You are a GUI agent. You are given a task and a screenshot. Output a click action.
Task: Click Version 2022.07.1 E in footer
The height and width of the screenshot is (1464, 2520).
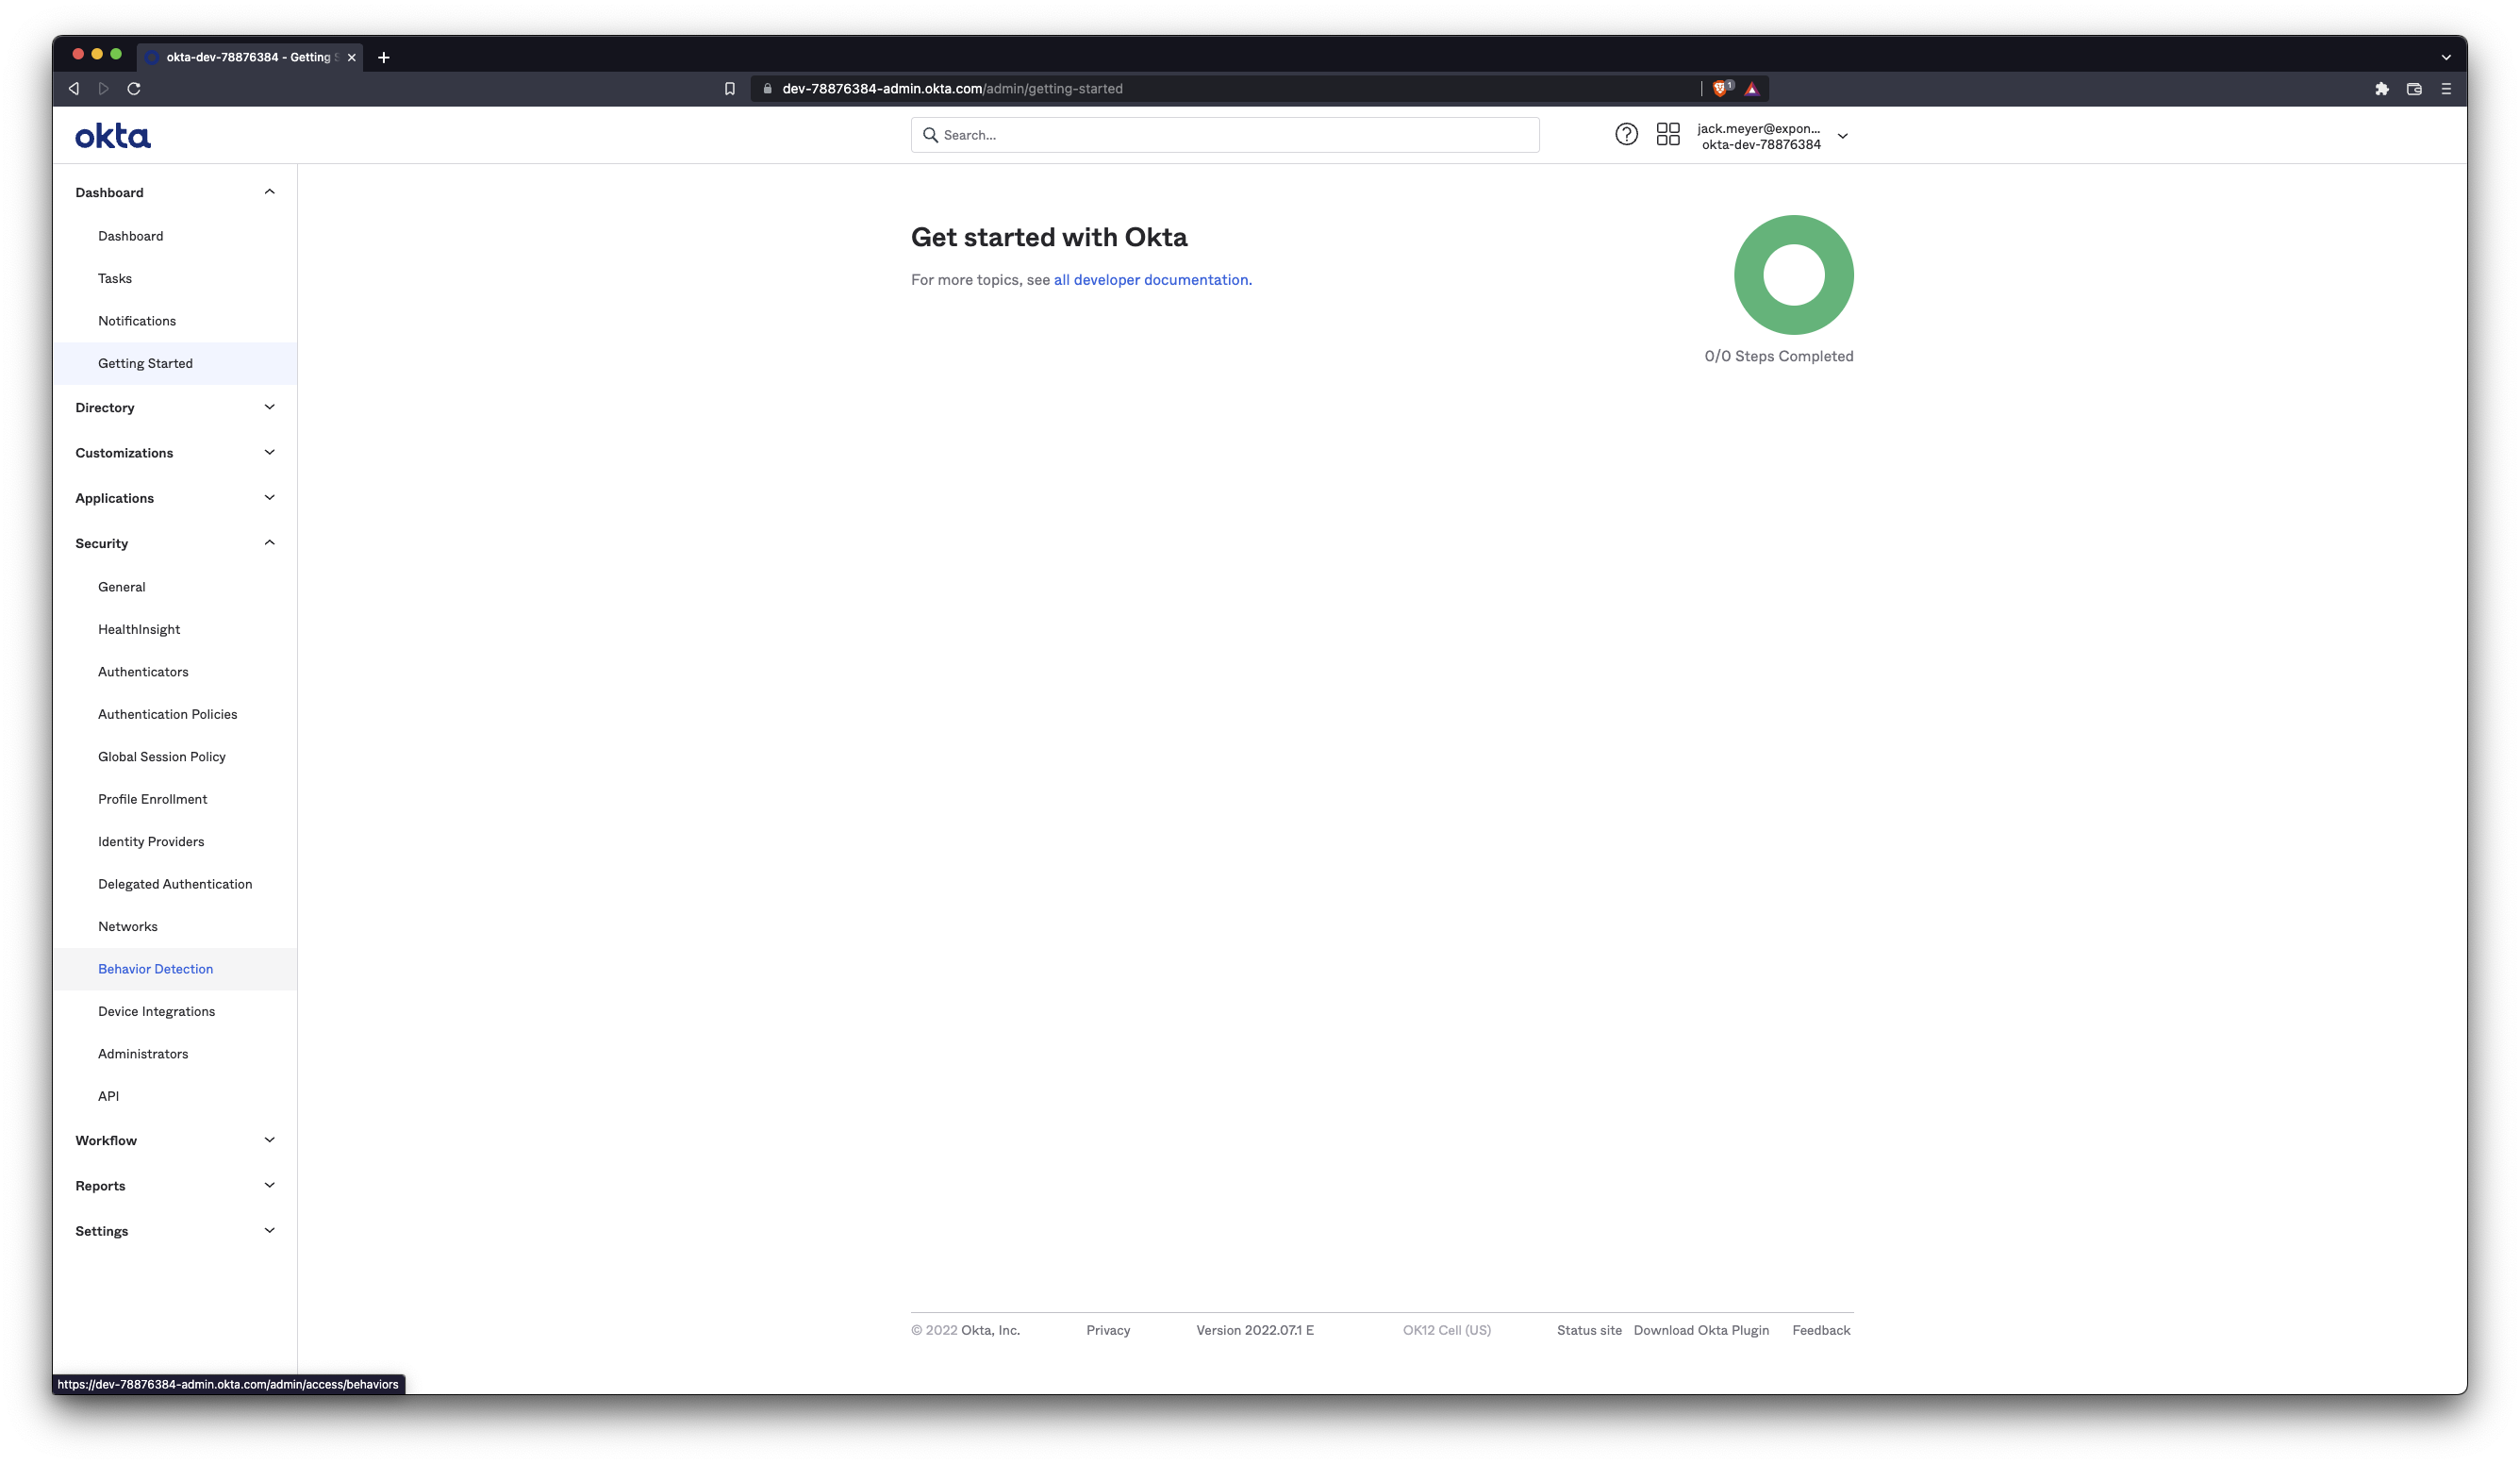[1255, 1330]
